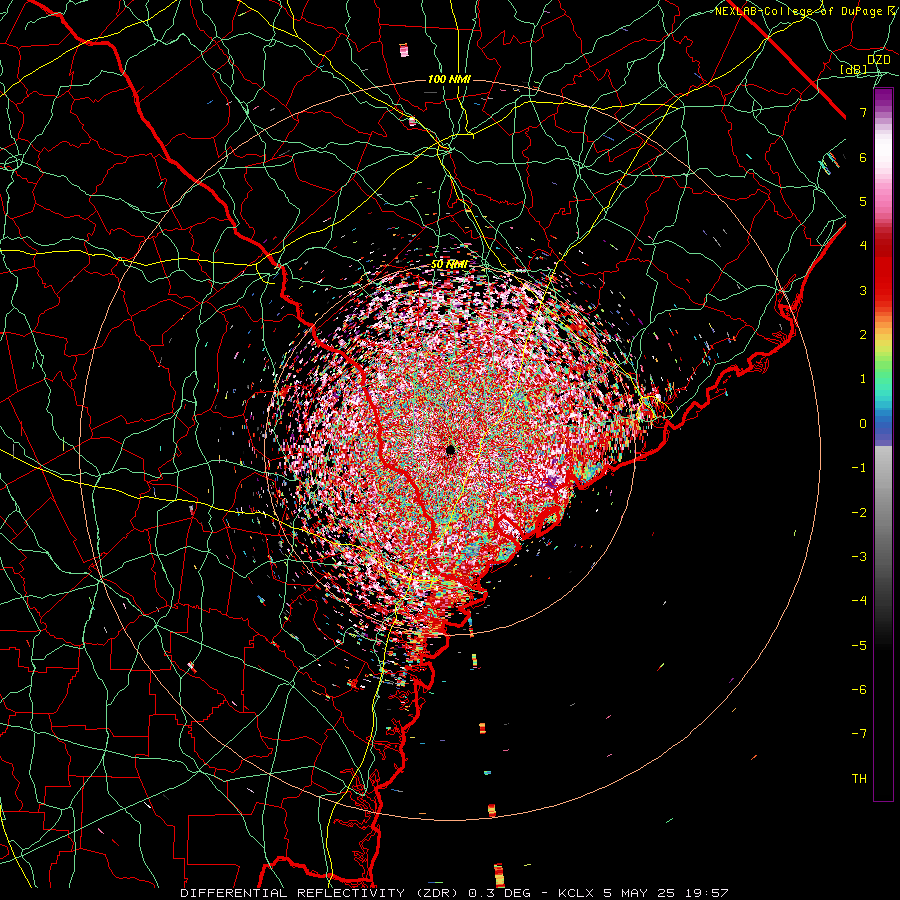Image resolution: width=900 pixels, height=900 pixels.
Task: Click the "-4" value on color scale
Action: (x=859, y=601)
